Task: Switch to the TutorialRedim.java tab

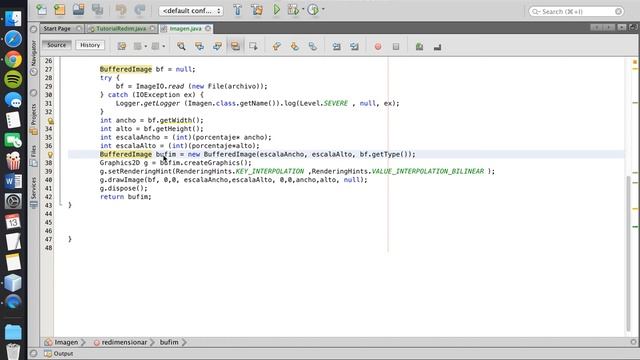Action: 121,29
